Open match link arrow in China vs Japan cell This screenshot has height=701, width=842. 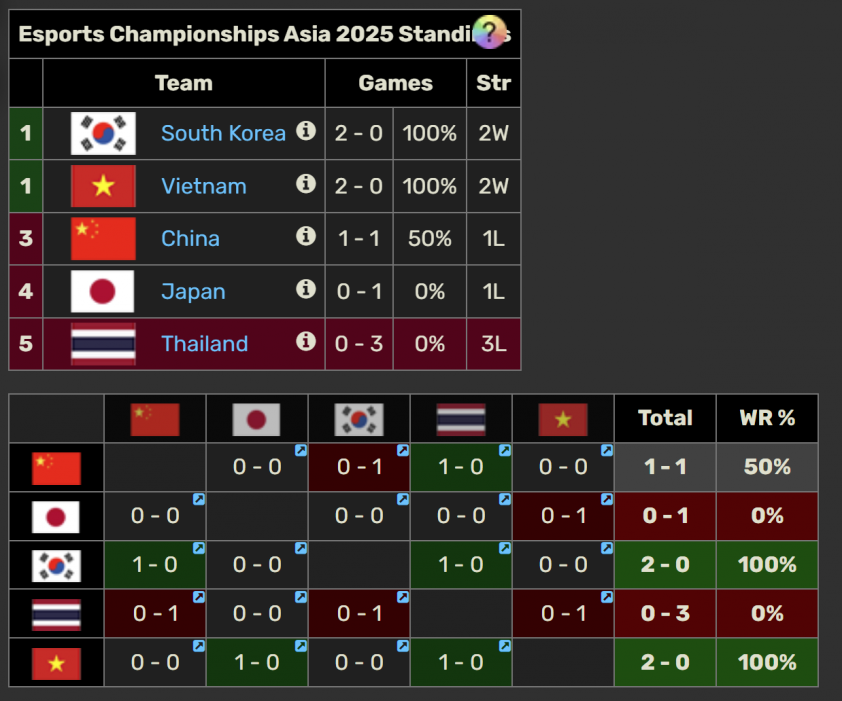point(300,453)
